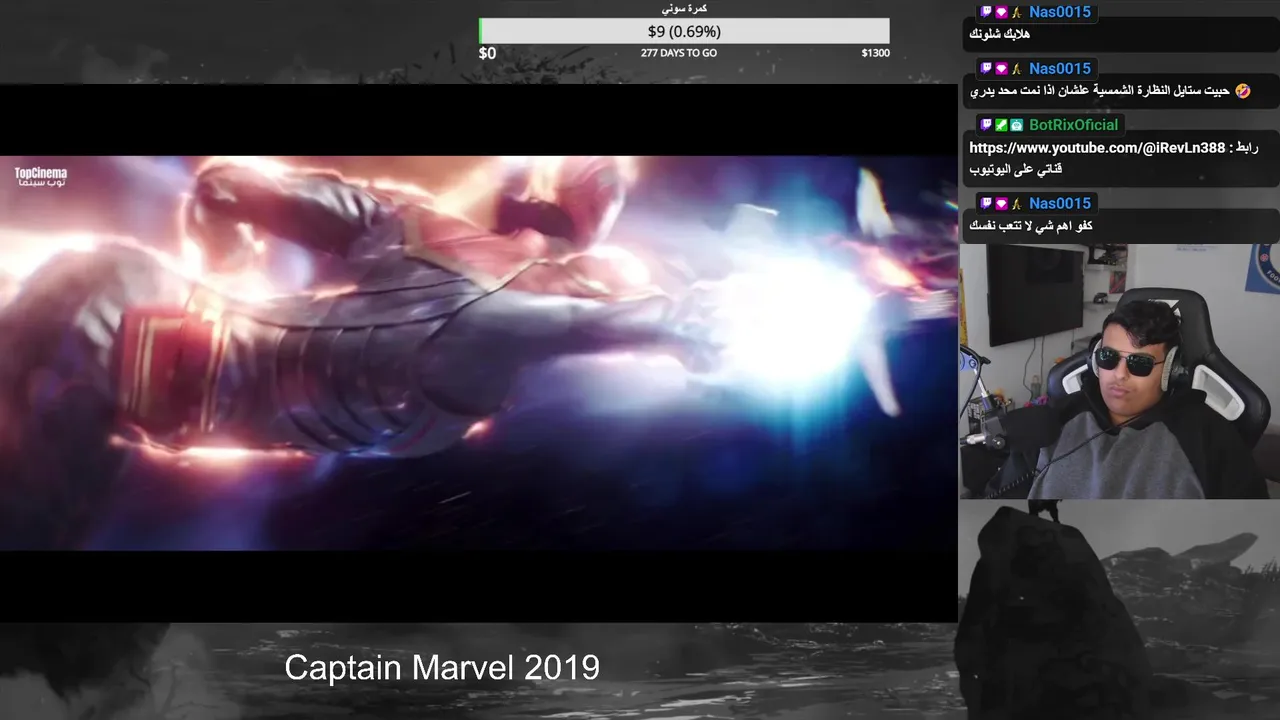1280x720 pixels.
Task: Click the Twitch badge beside BotRixOficial
Action: (986, 125)
